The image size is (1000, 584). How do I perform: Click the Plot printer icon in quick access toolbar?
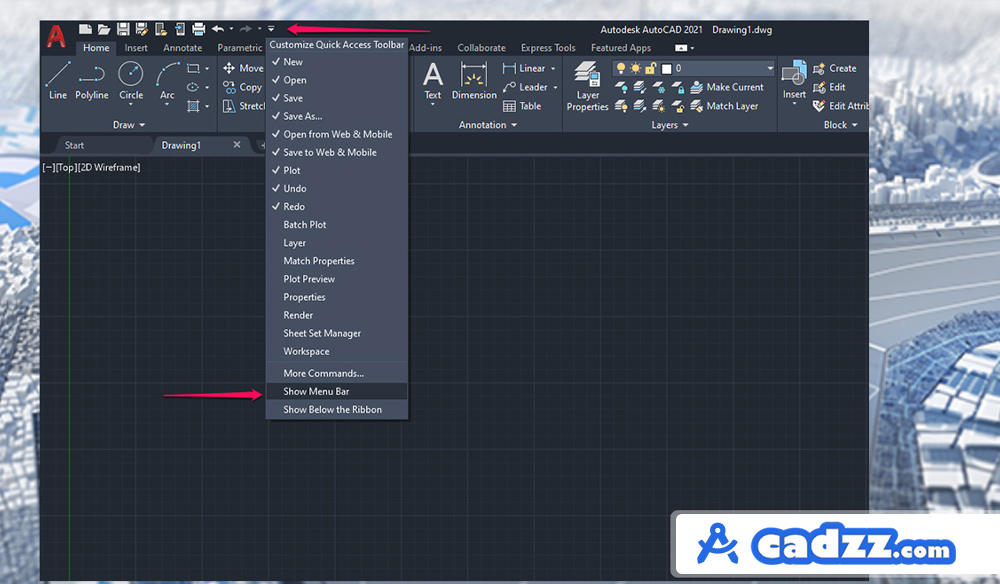(x=198, y=29)
